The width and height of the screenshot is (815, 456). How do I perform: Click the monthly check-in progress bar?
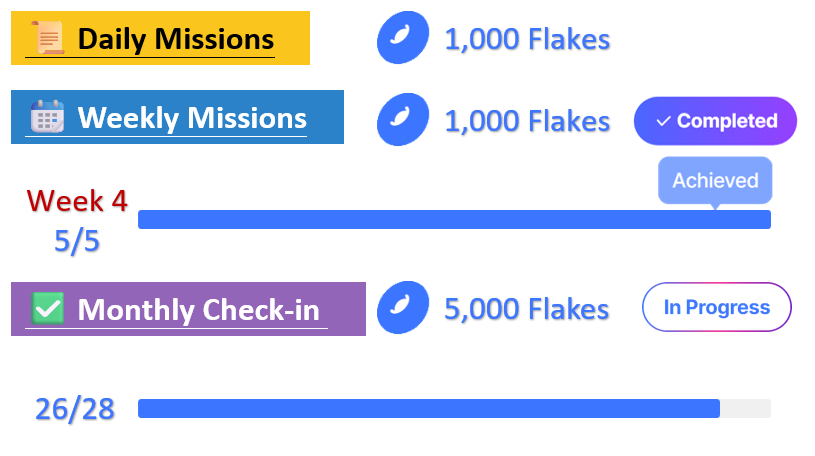coord(454,408)
